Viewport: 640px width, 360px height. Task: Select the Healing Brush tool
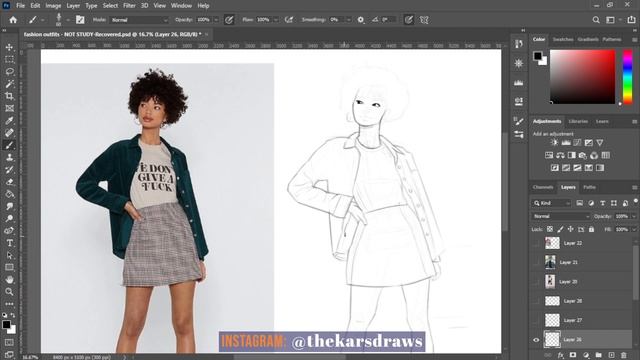pos(9,133)
